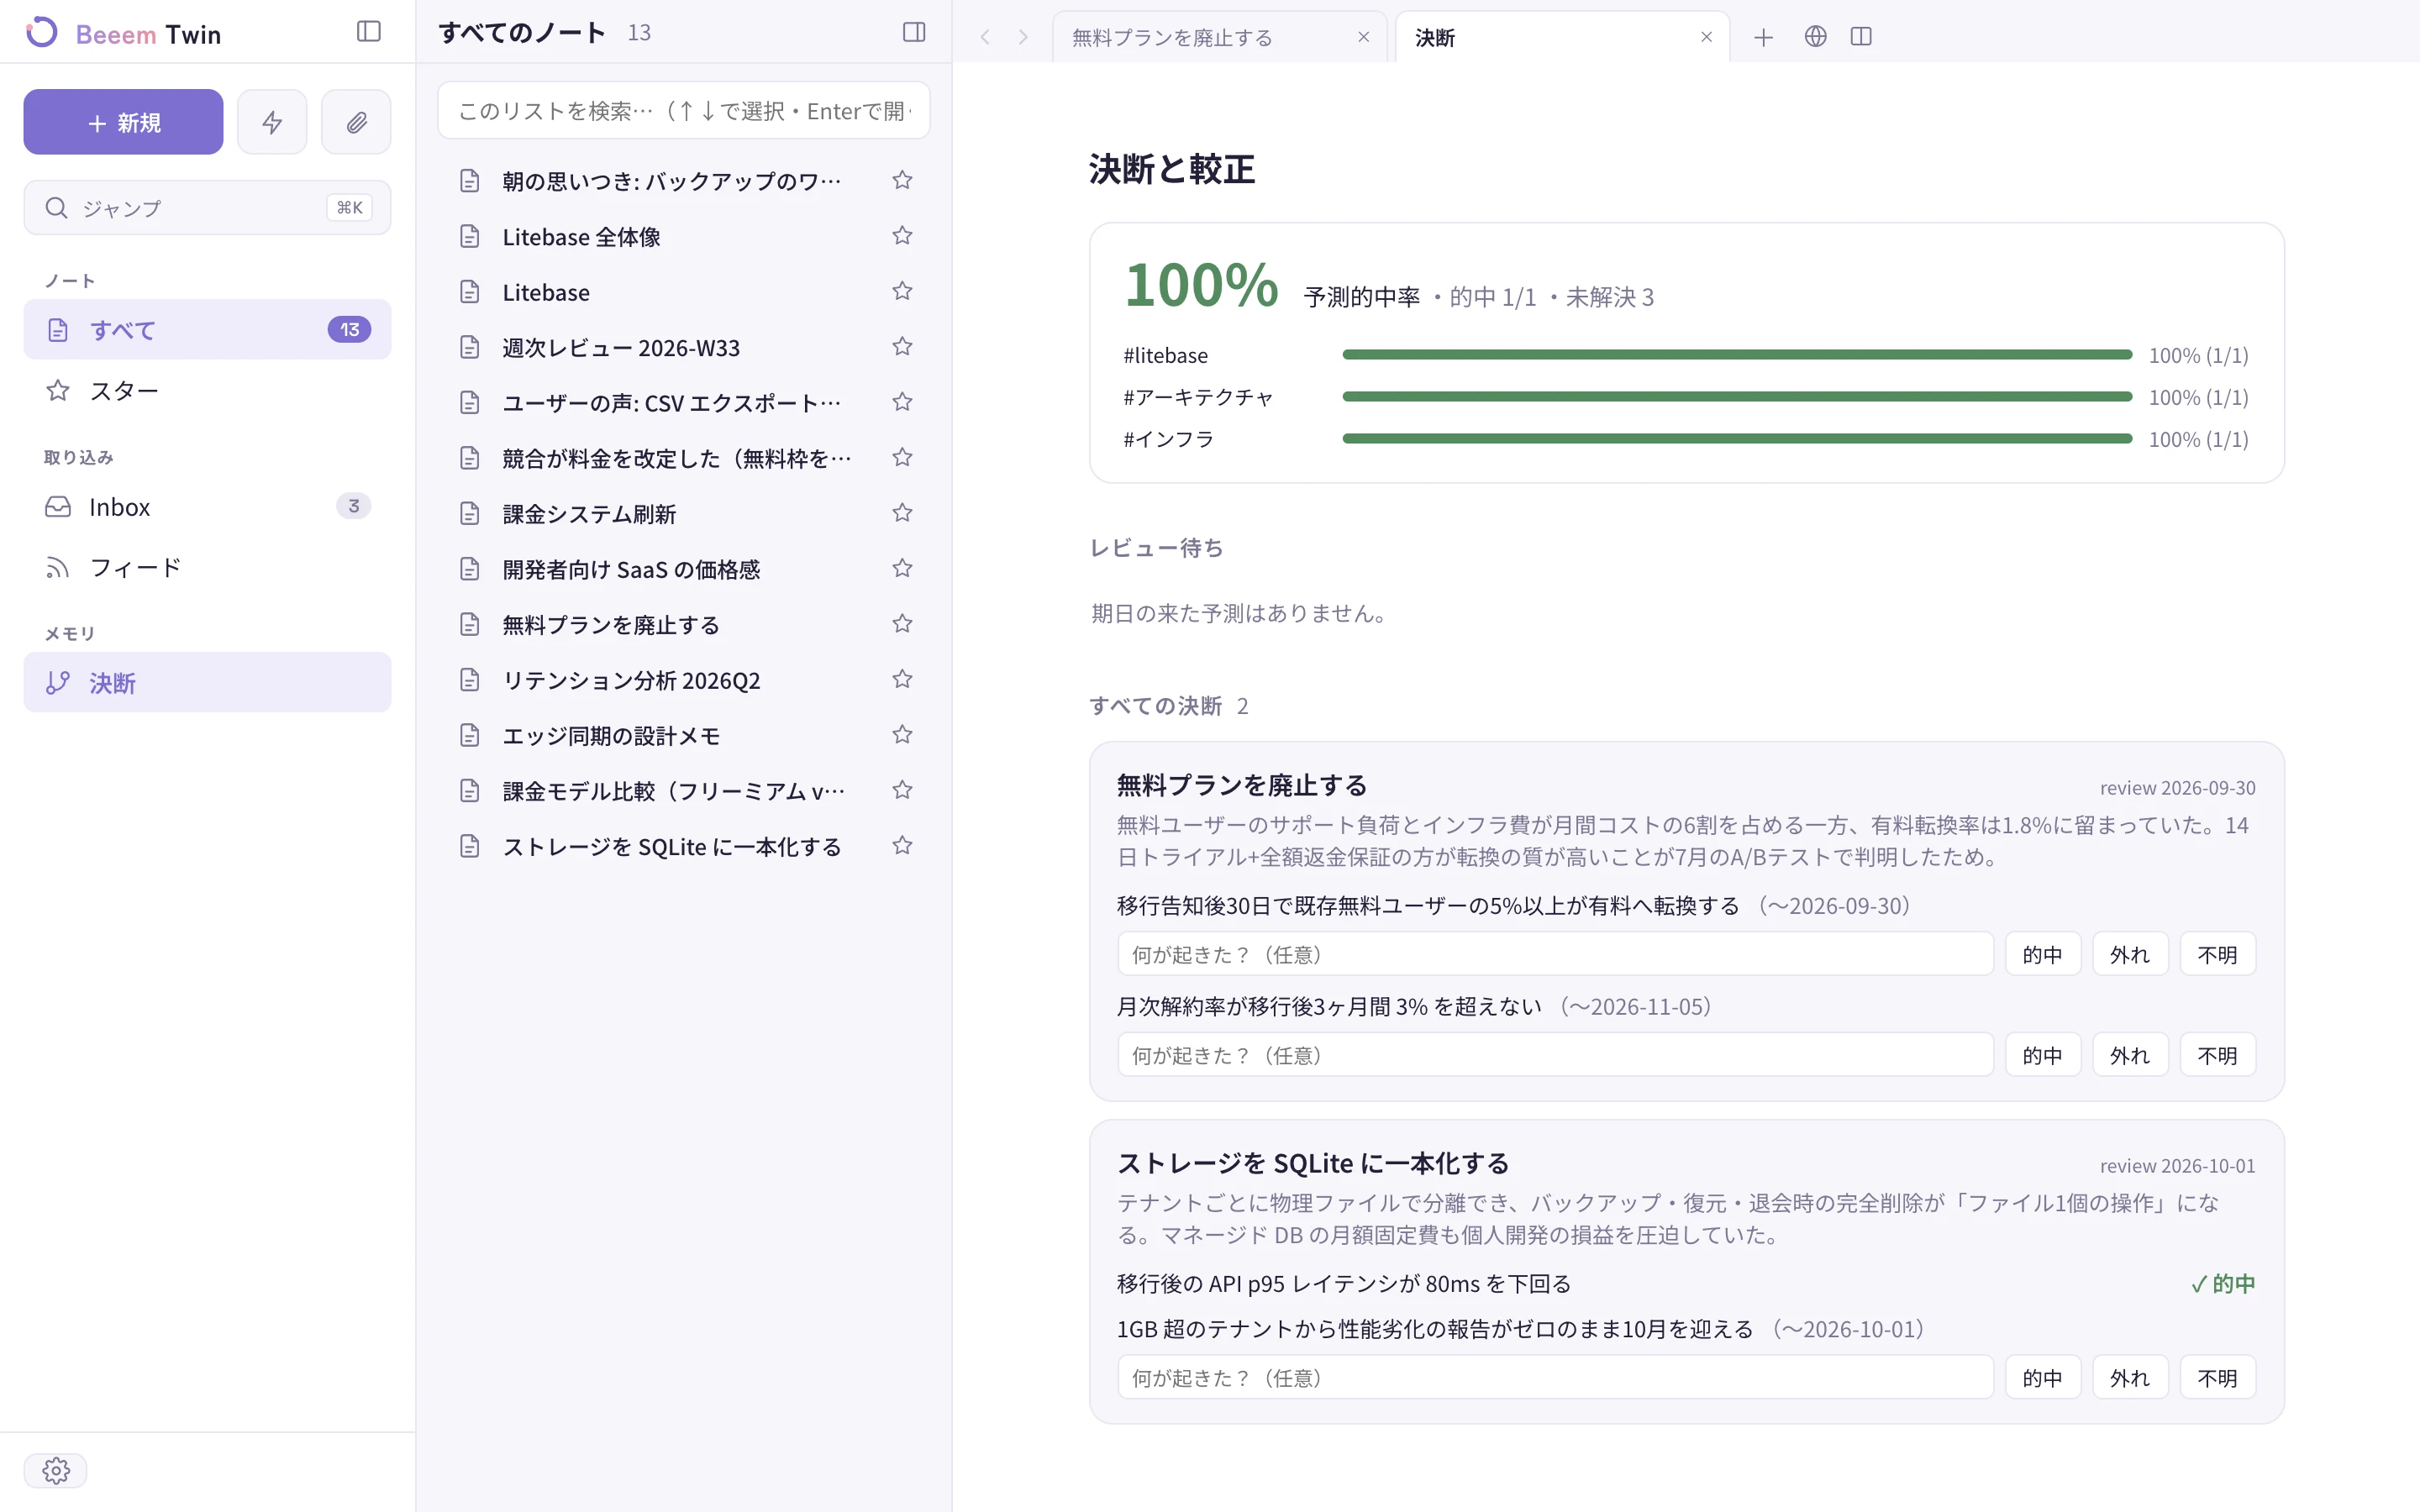Star the Litebase 全体像 note
This screenshot has width=2420, height=1512.
coord(902,236)
